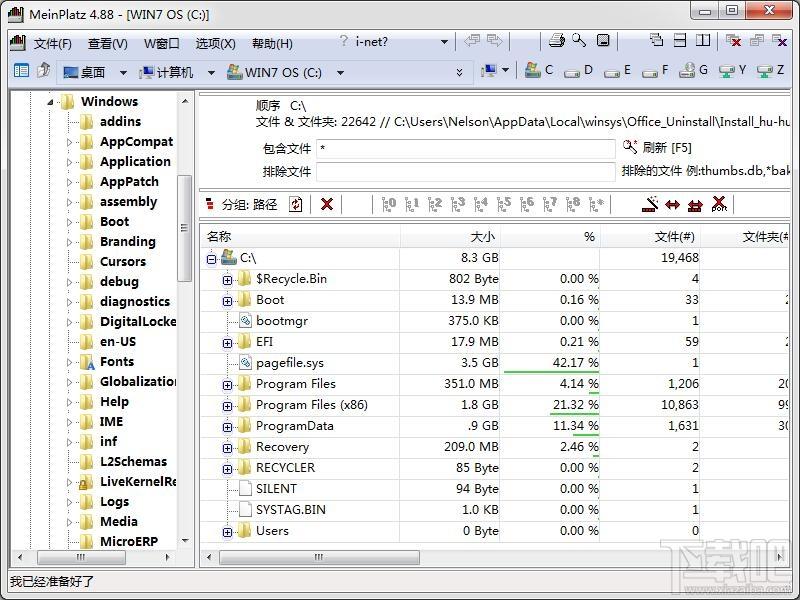Expand the Program Files (x86) row

[x=228, y=406]
